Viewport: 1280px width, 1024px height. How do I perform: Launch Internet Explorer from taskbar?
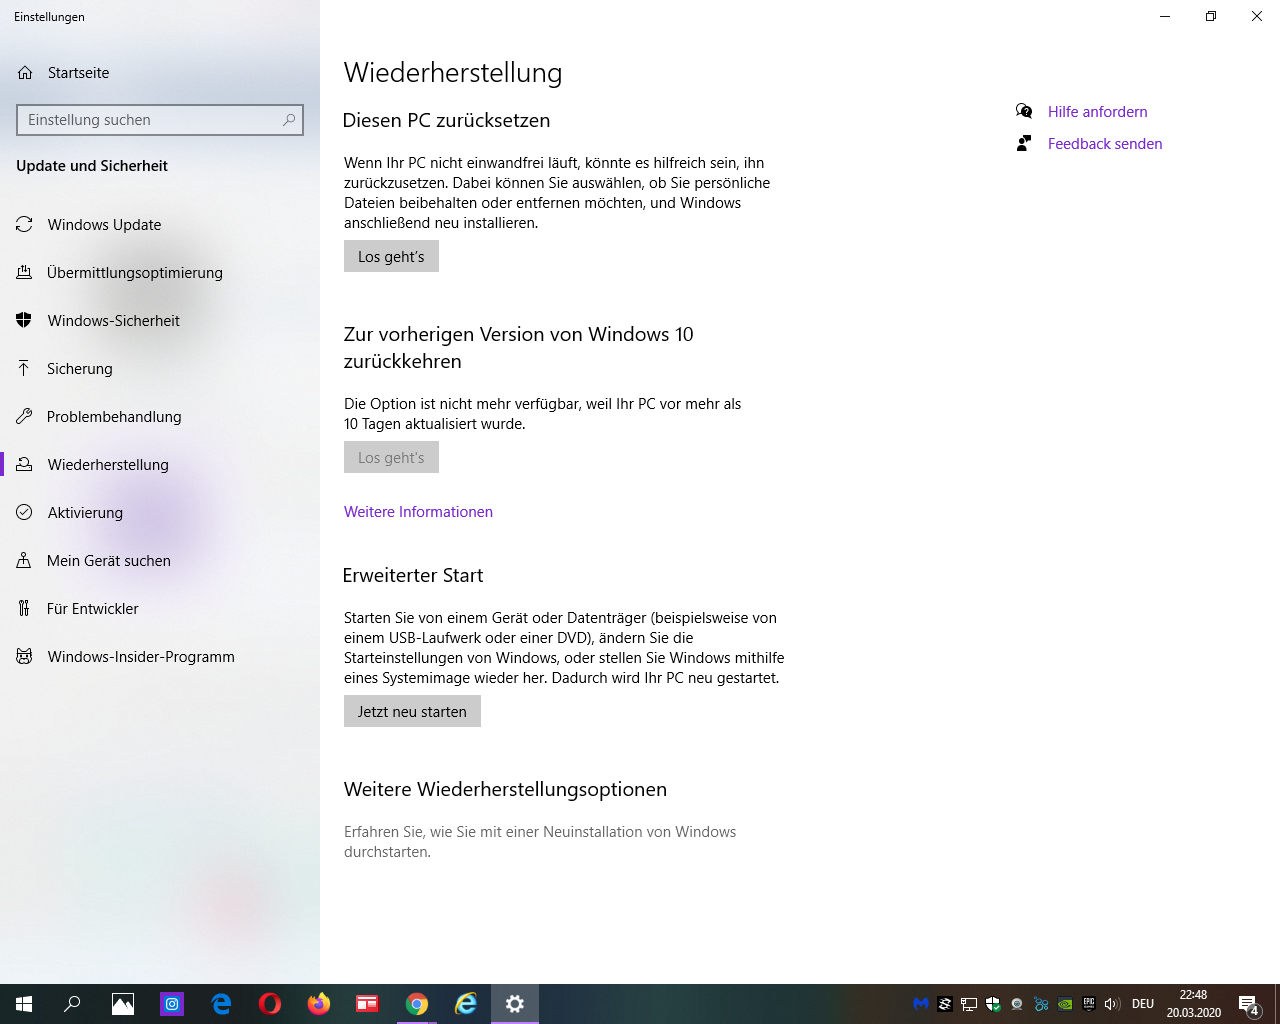[466, 1004]
